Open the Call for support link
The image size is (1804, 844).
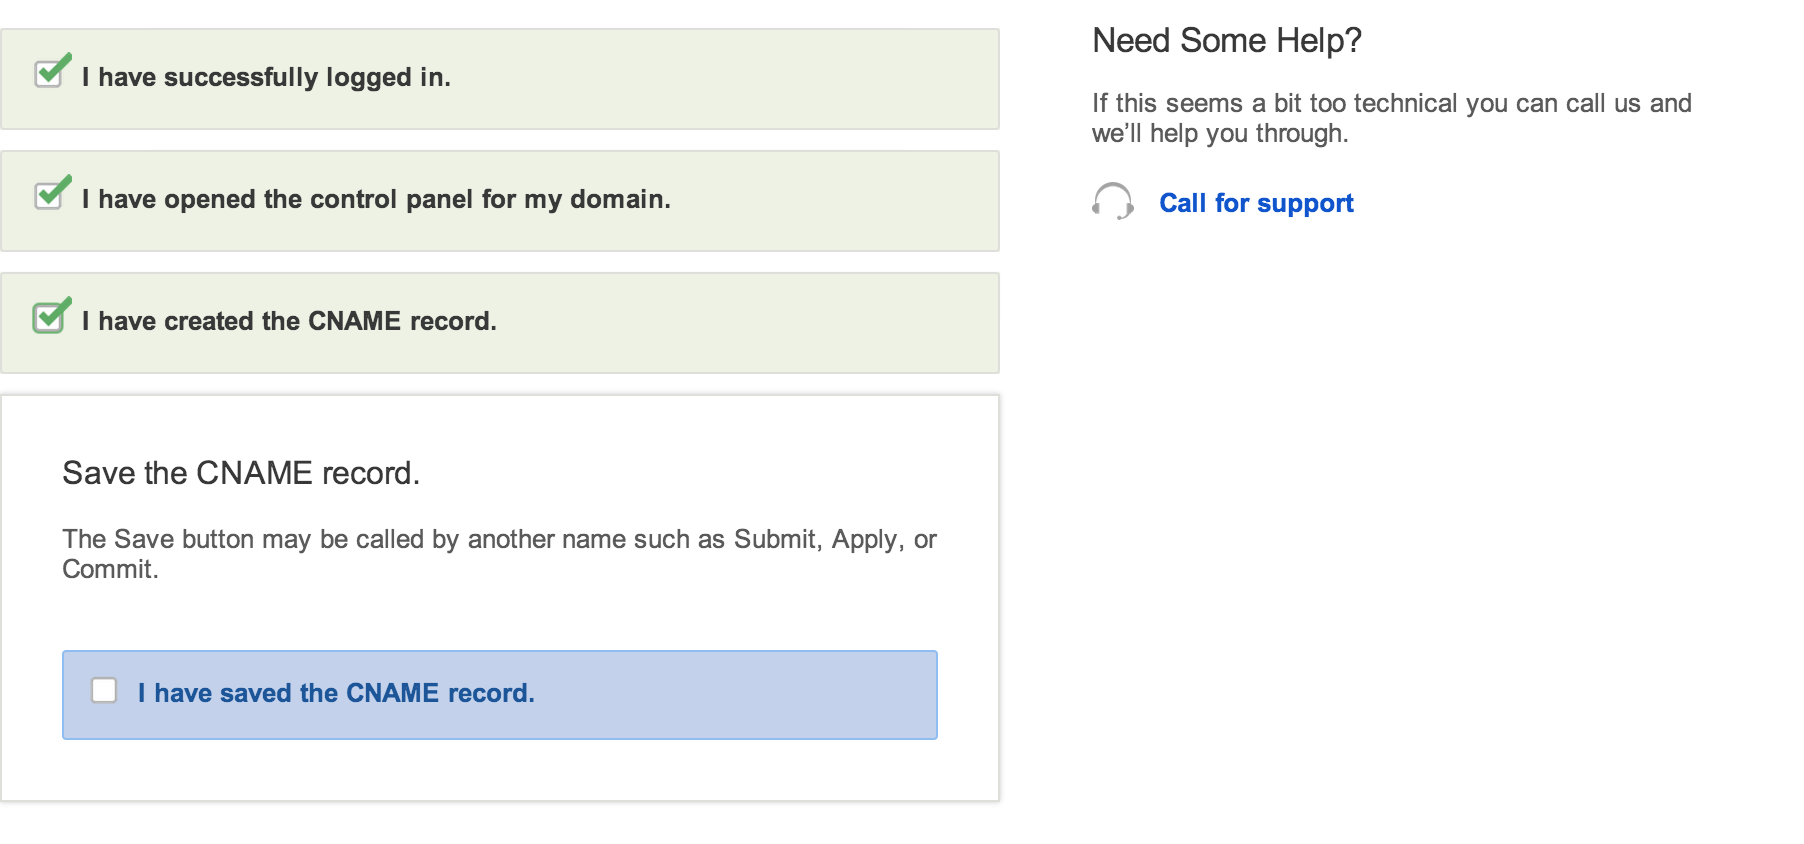pos(1256,203)
